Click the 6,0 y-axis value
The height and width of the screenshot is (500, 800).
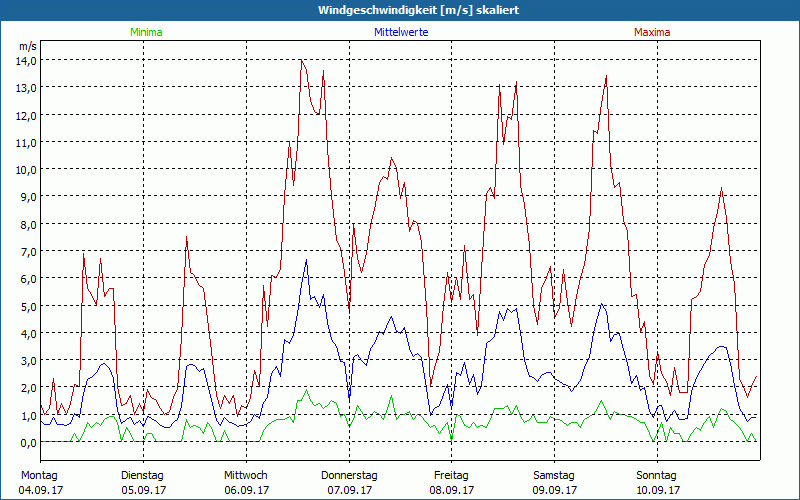click(x=28, y=279)
